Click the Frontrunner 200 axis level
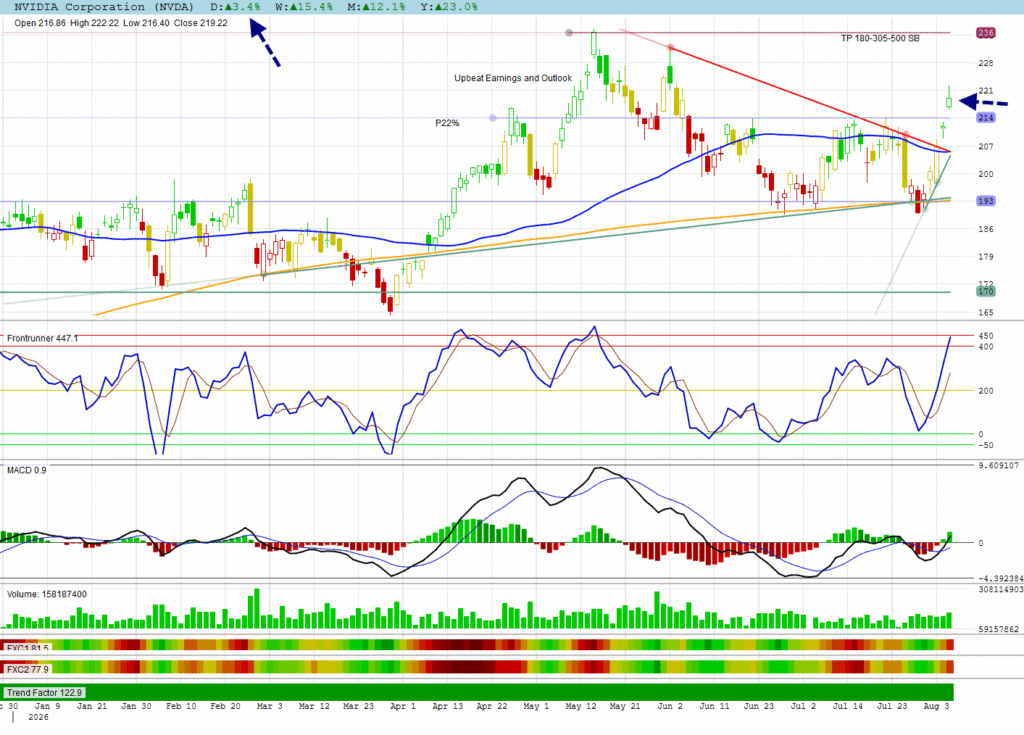The image size is (1024, 735). click(985, 391)
